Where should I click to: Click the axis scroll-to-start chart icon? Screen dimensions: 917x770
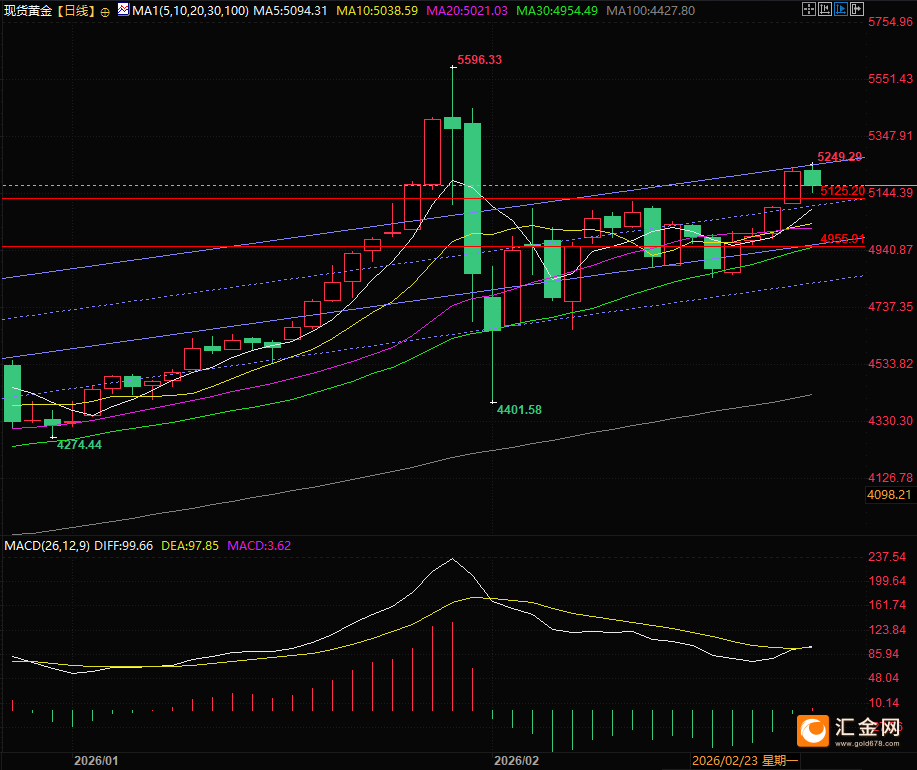coord(825,9)
